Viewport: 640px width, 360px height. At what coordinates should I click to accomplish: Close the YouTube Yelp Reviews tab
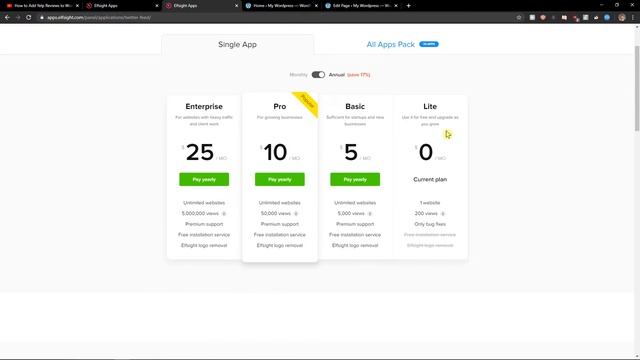pyautogui.click(x=77, y=6)
